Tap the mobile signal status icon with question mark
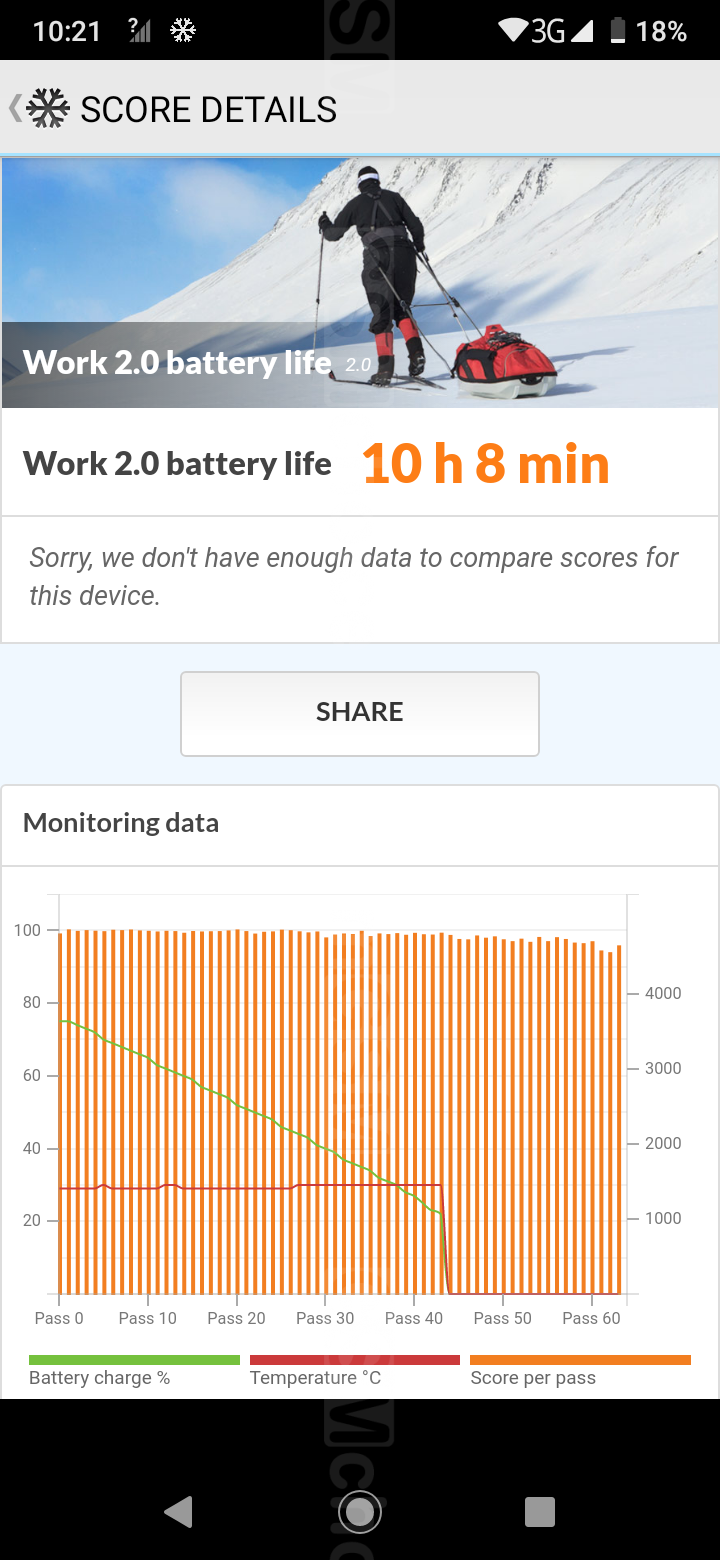 click(140, 31)
